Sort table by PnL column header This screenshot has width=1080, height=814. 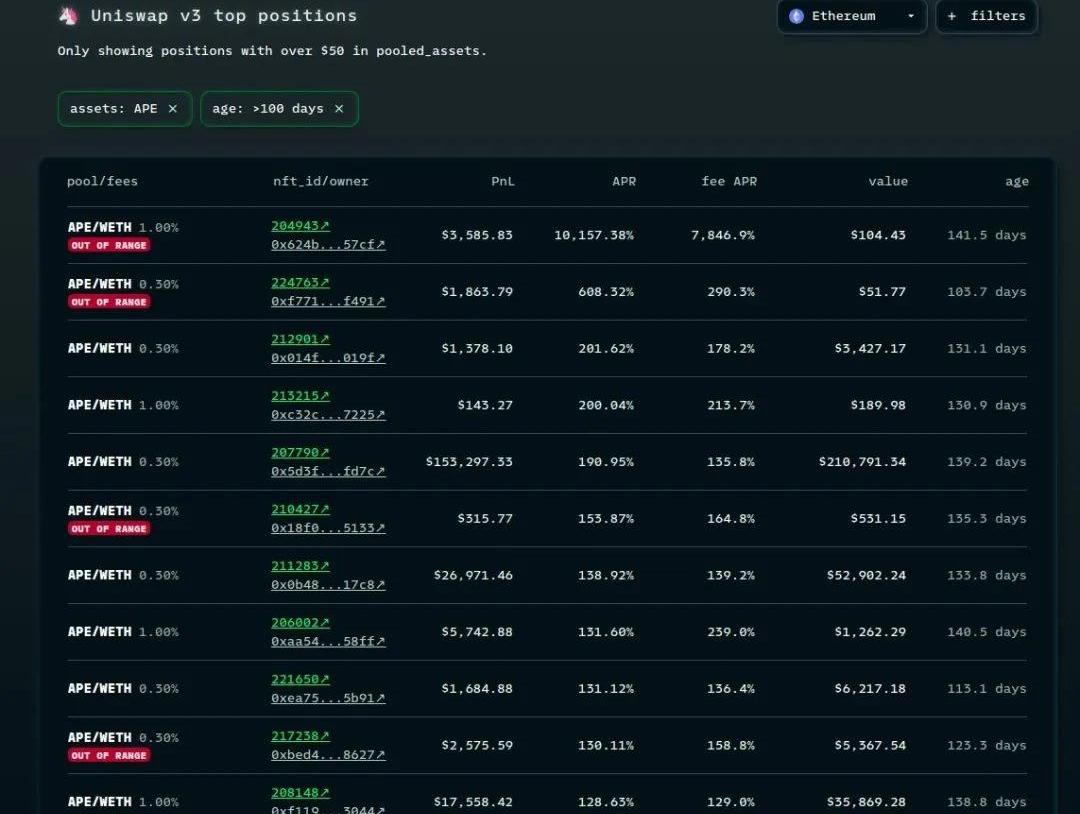point(502,181)
